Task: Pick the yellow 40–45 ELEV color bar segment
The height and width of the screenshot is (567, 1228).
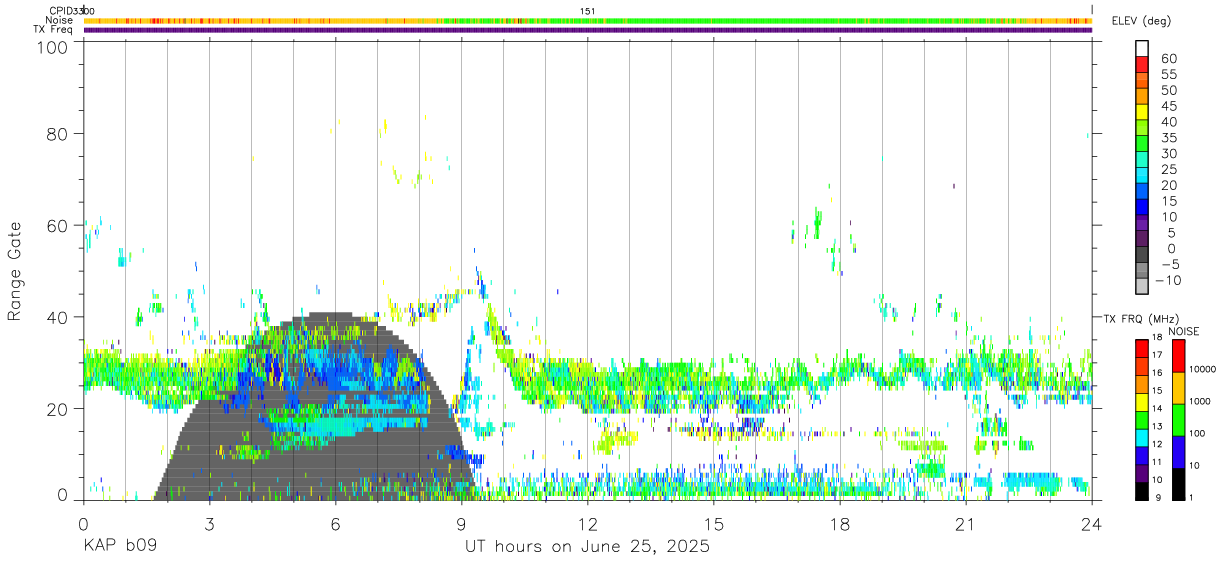Action: [1142, 112]
